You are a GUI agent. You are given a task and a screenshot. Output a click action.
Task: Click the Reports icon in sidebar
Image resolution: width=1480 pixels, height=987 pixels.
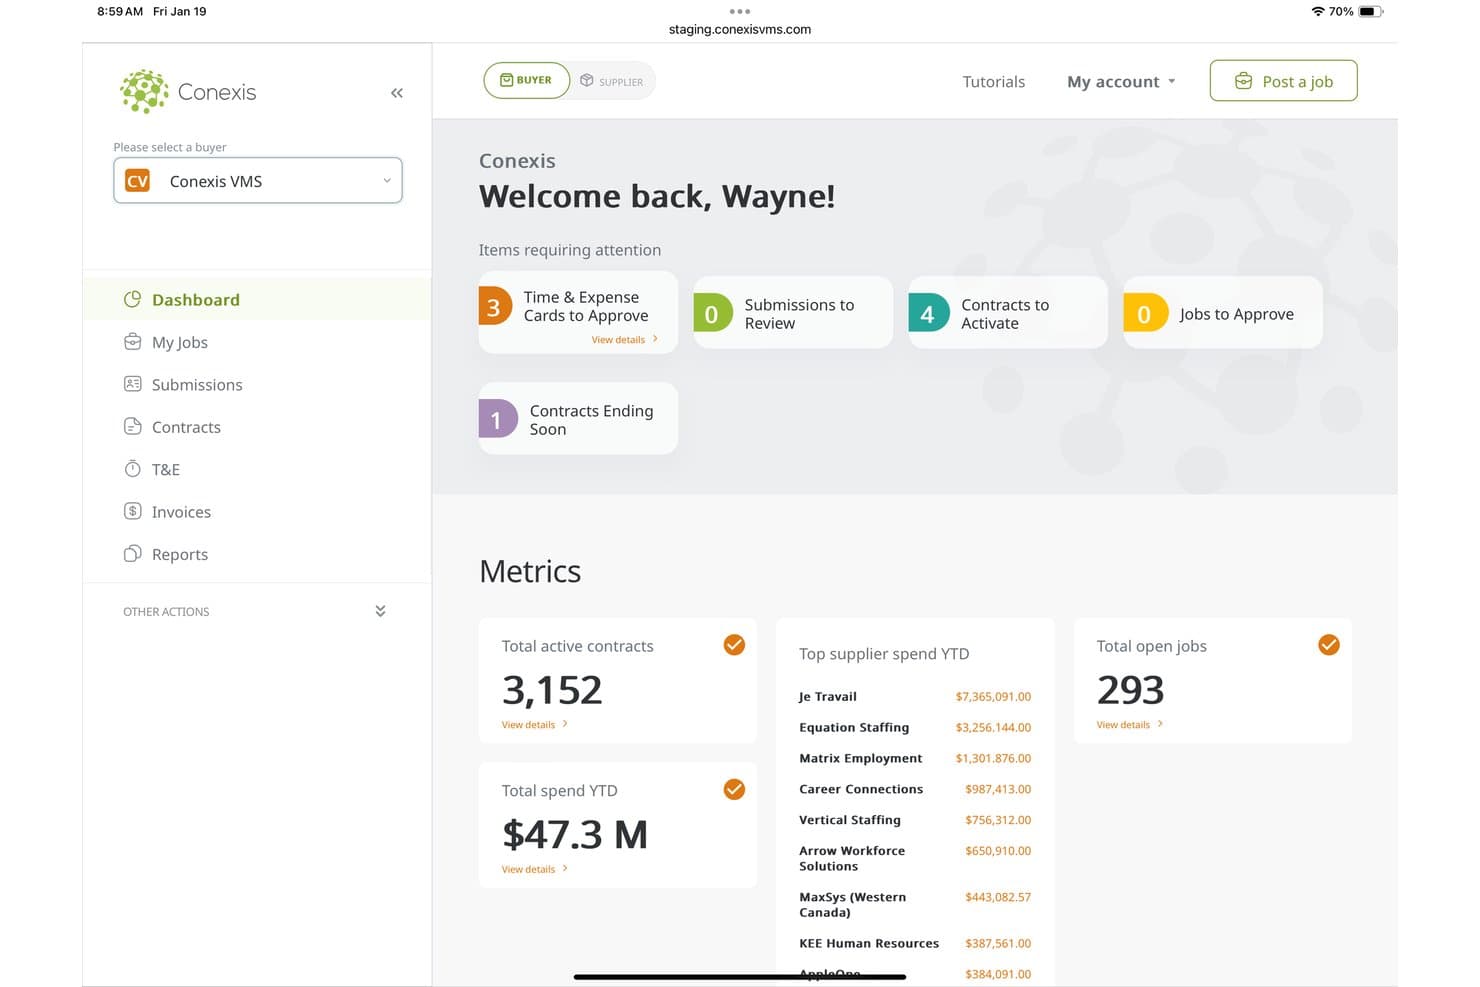(132, 553)
